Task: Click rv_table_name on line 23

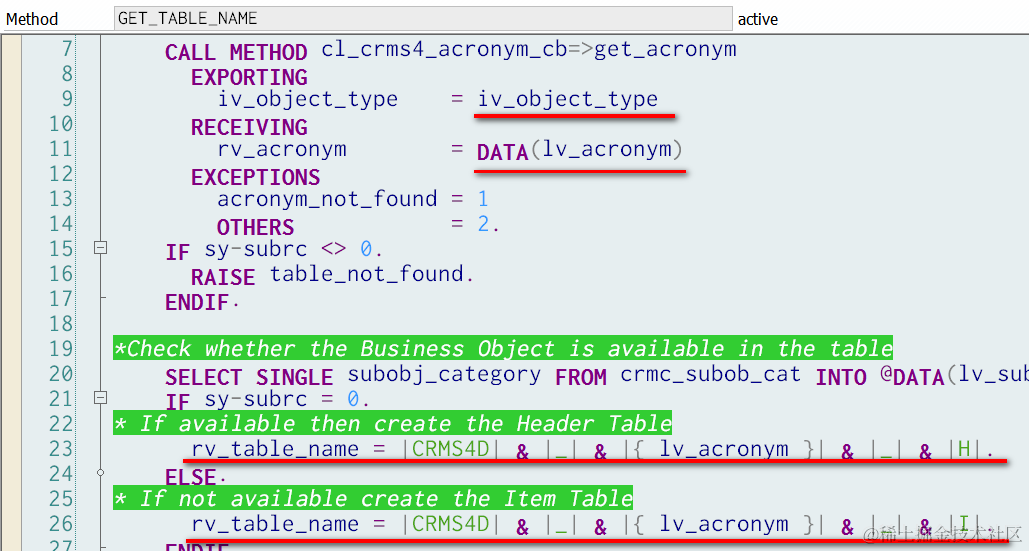Action: coord(276,449)
